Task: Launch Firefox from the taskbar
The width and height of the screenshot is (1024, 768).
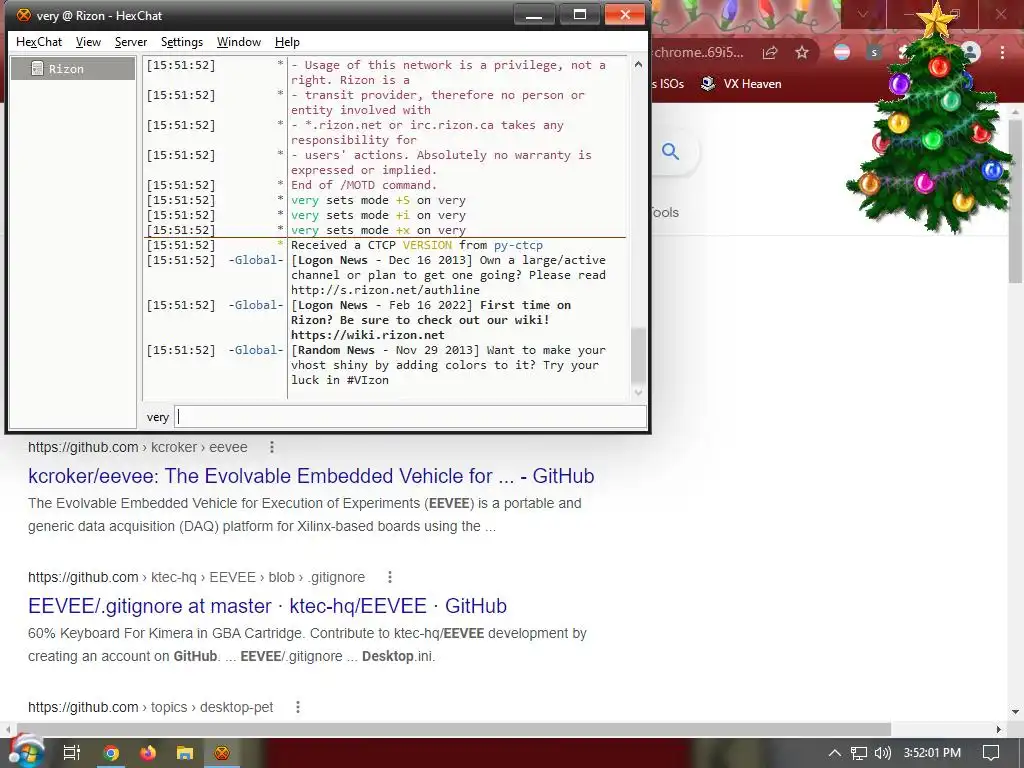Action: point(148,753)
